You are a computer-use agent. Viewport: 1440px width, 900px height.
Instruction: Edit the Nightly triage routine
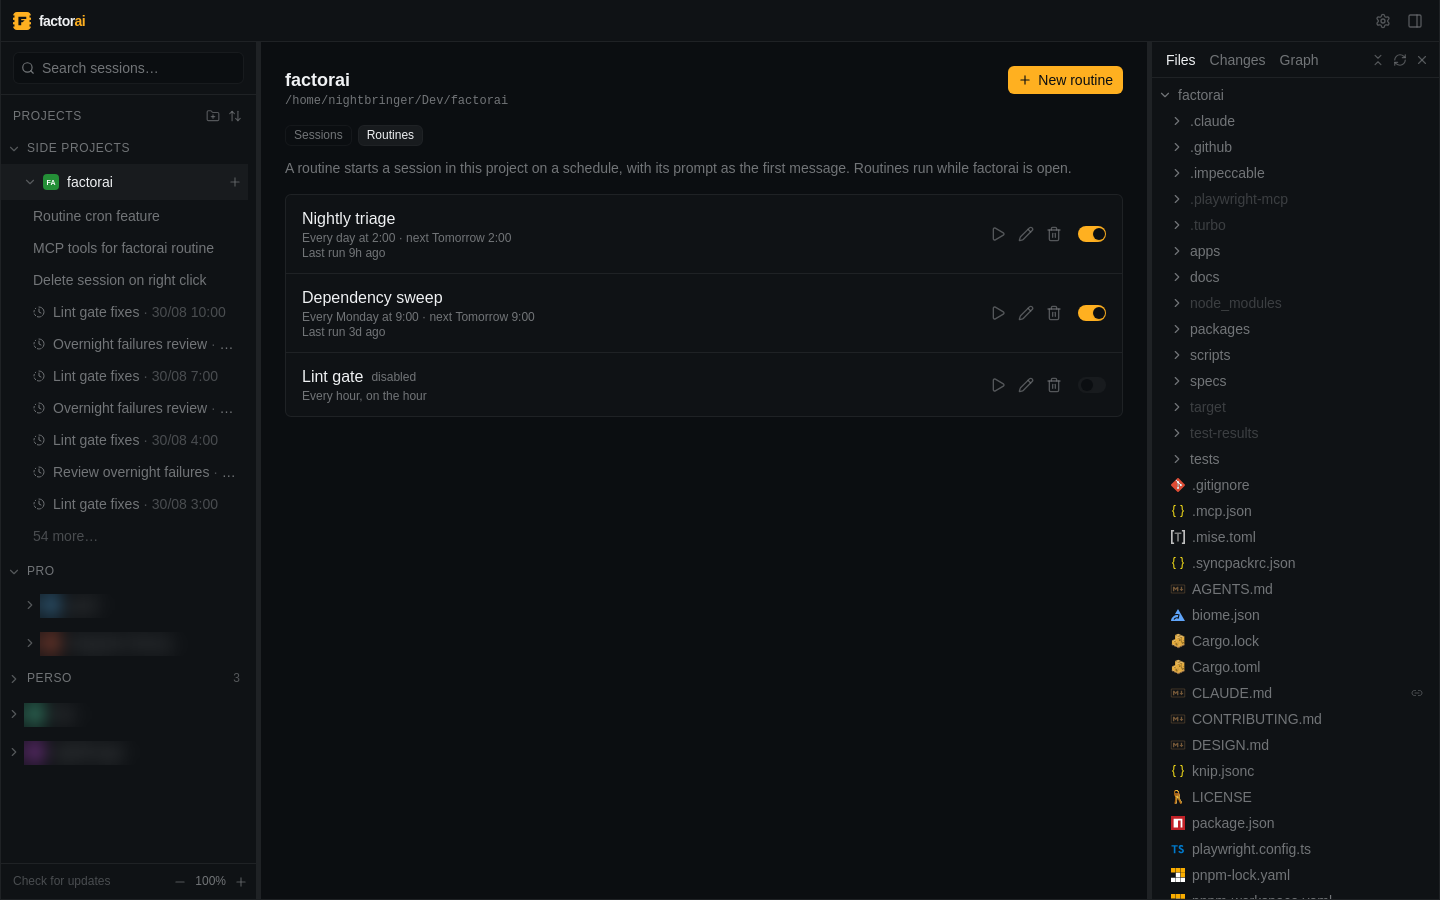(1026, 234)
